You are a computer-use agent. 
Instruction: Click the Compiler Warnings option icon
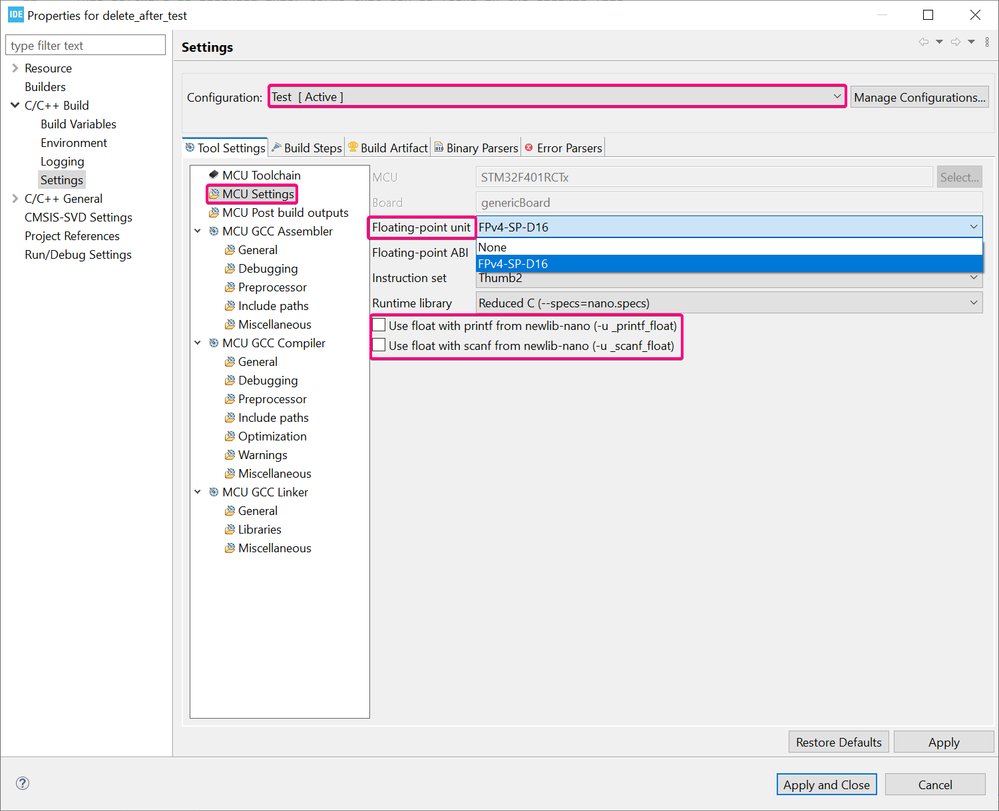[230, 454]
